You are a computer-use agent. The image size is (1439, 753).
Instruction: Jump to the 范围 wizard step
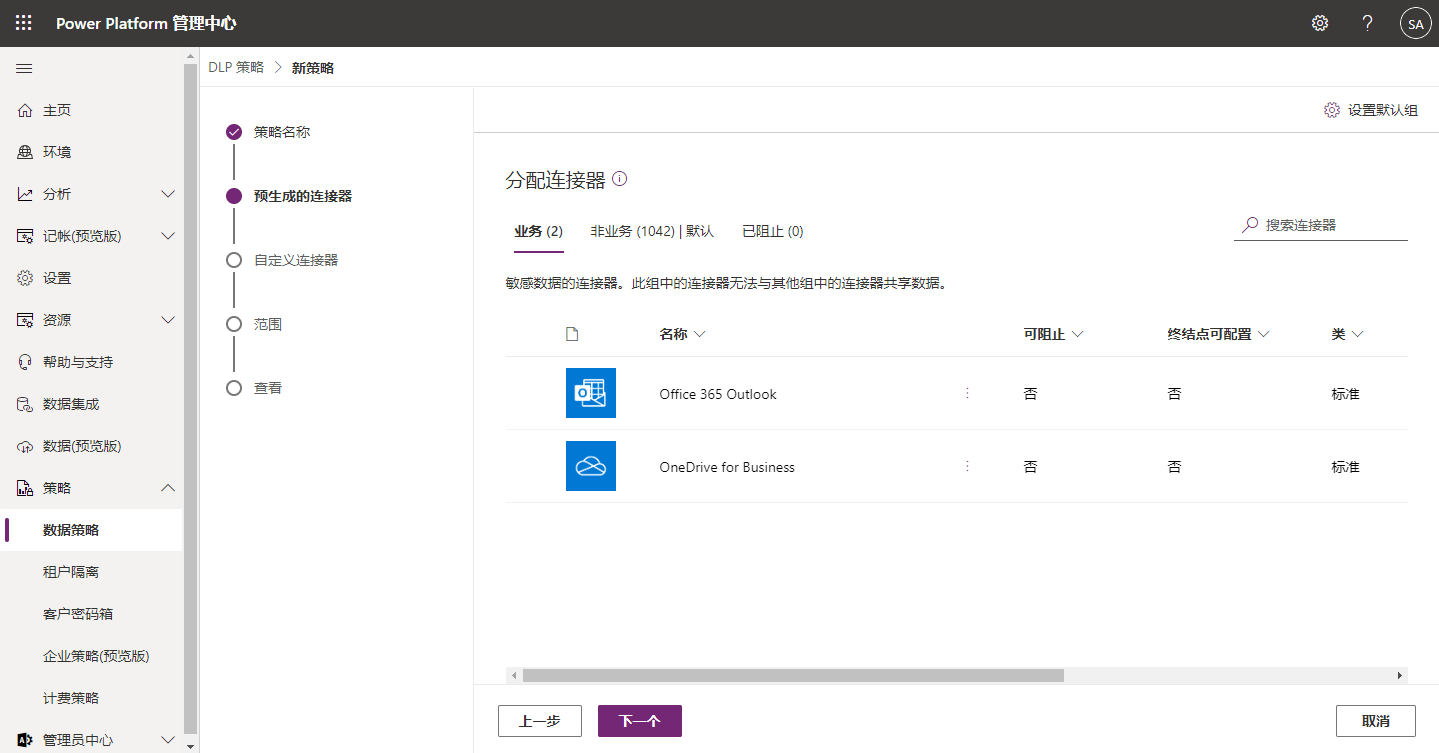click(267, 324)
